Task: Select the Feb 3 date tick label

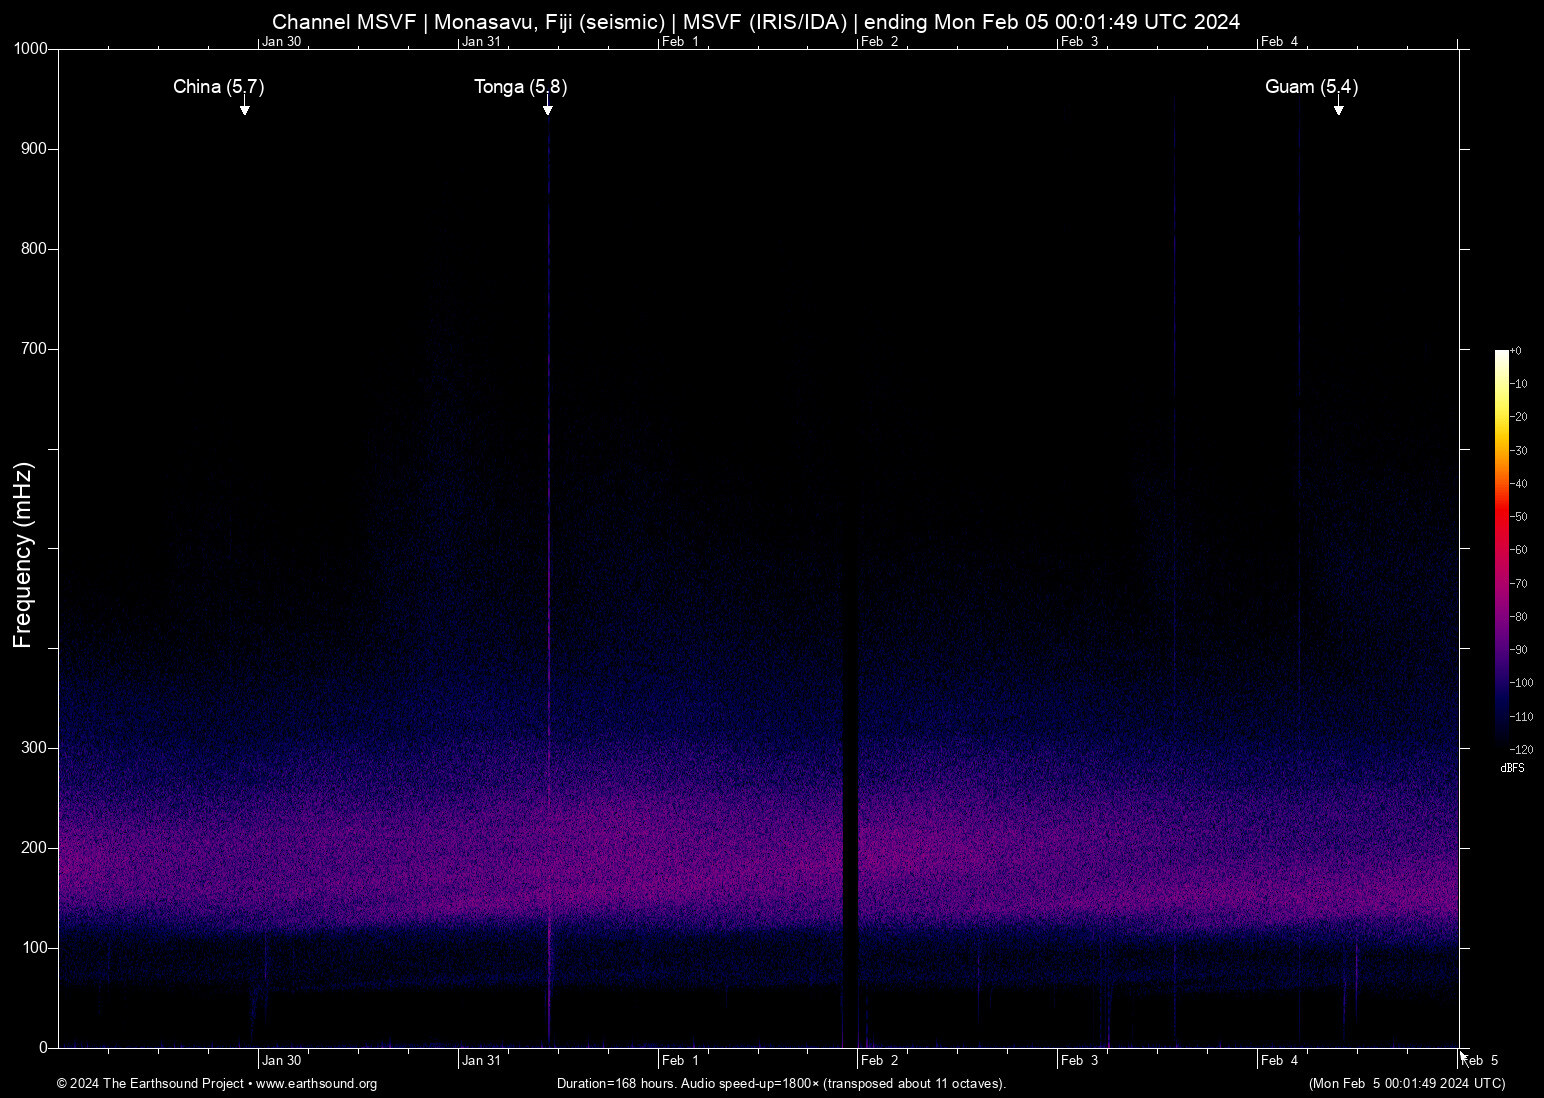Action: pyautogui.click(x=1080, y=1060)
